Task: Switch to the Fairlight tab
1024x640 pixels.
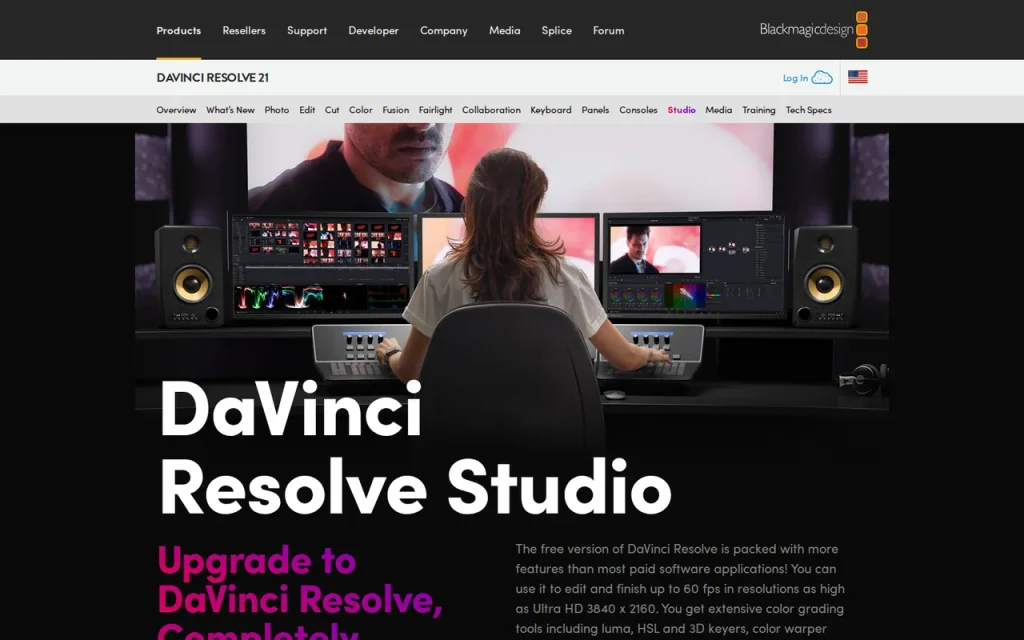Action: click(x=435, y=110)
